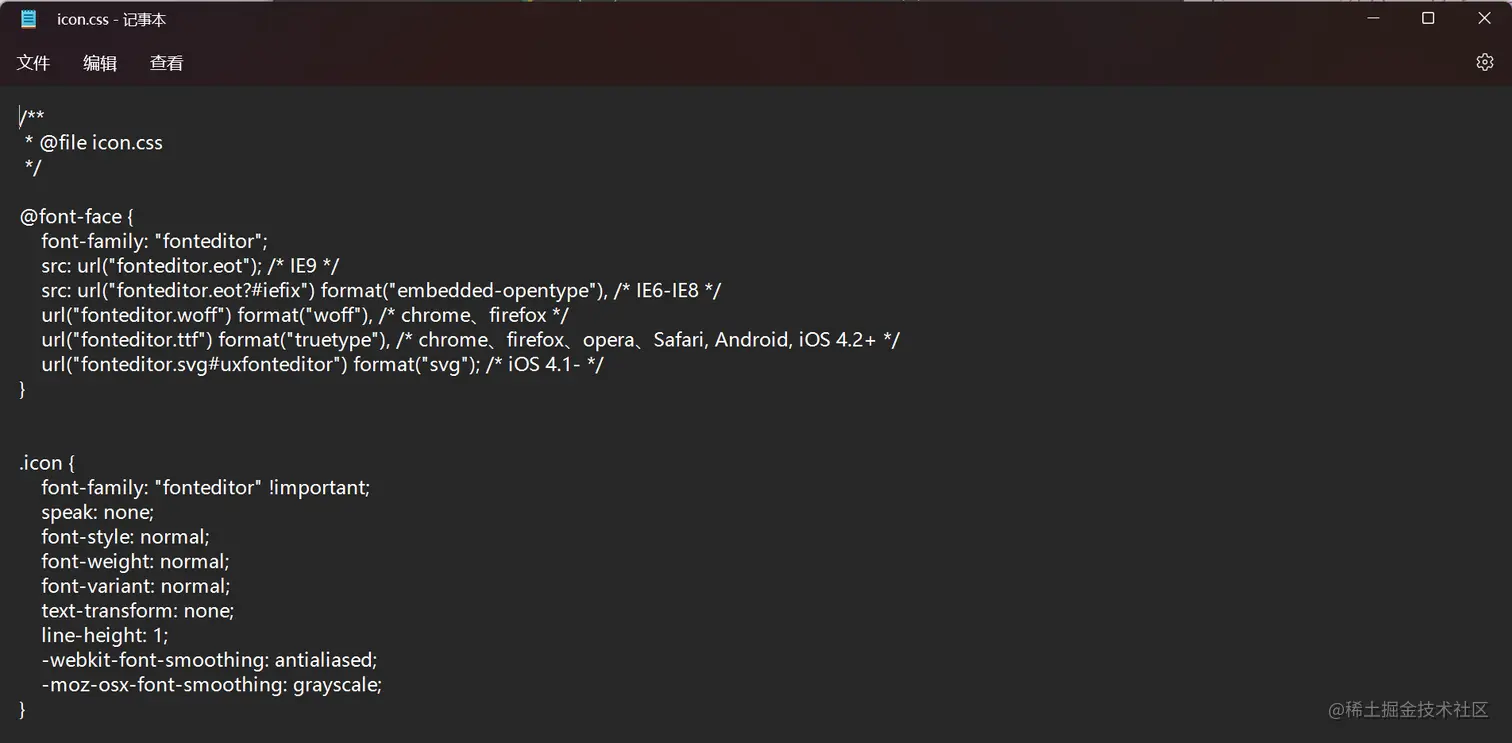Click the "text-transform: none;" line

coord(137,610)
